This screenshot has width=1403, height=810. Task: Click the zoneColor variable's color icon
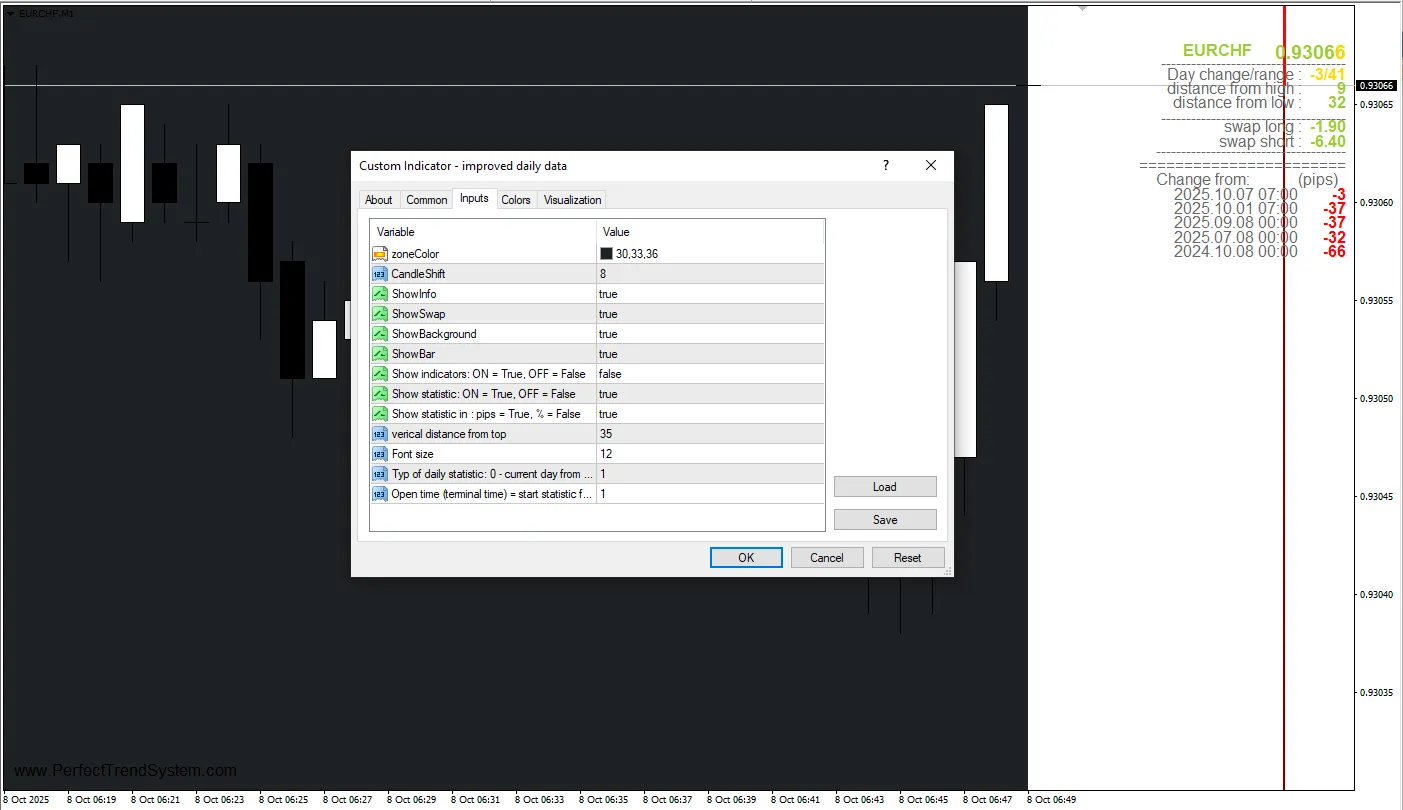[x=380, y=254]
